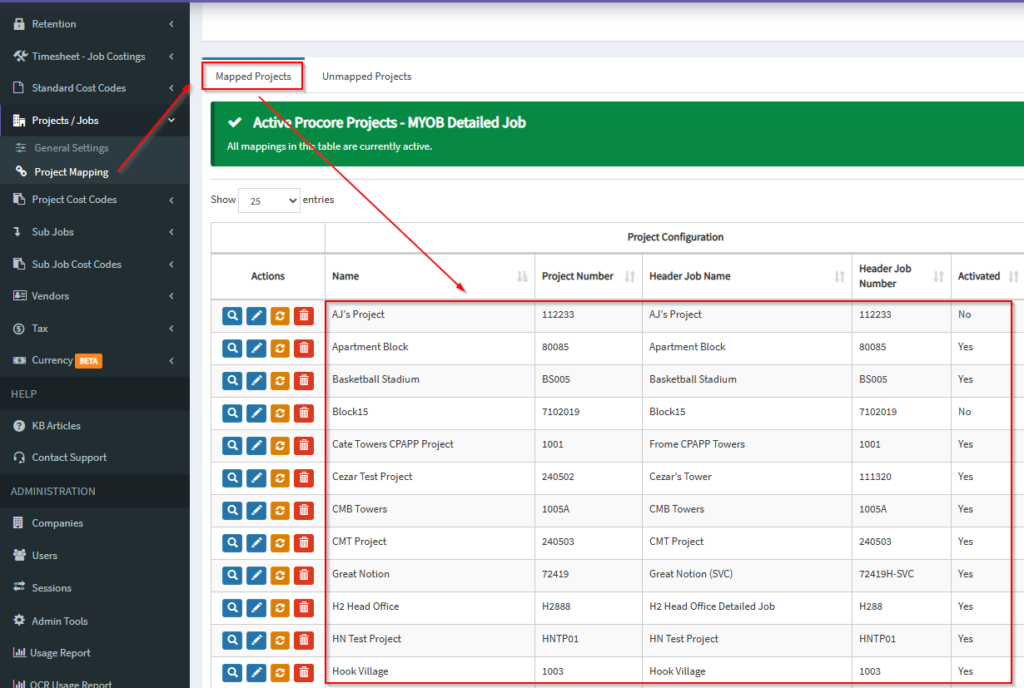Image resolution: width=1024 pixels, height=688 pixels.
Task: Select the Great Notion (SVC) cell
Action: [746, 576]
